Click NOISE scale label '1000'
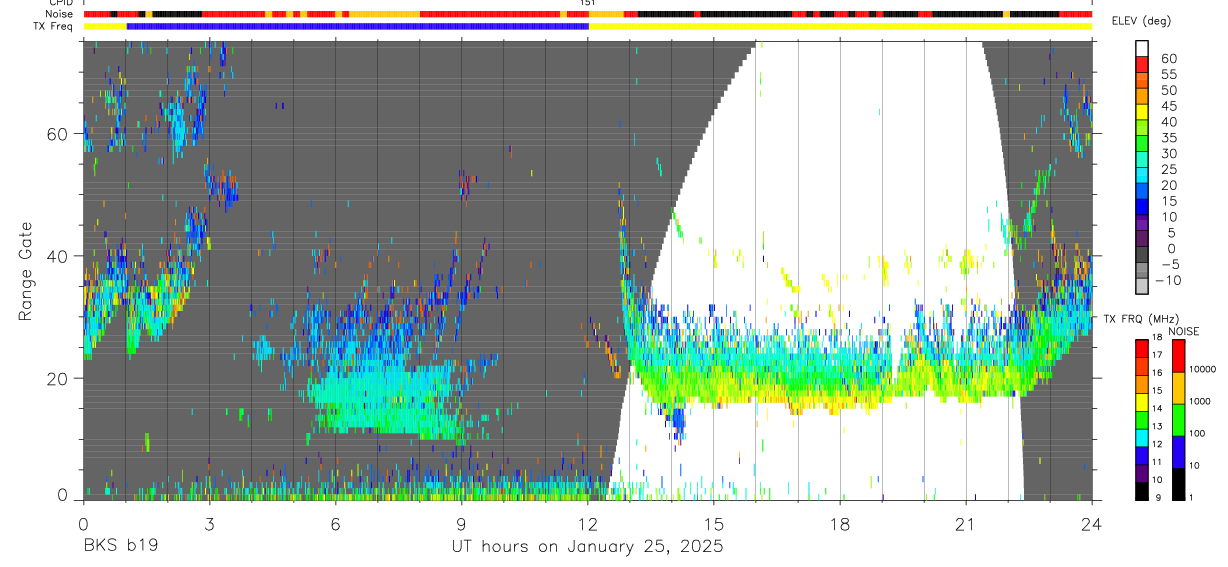 point(1200,401)
